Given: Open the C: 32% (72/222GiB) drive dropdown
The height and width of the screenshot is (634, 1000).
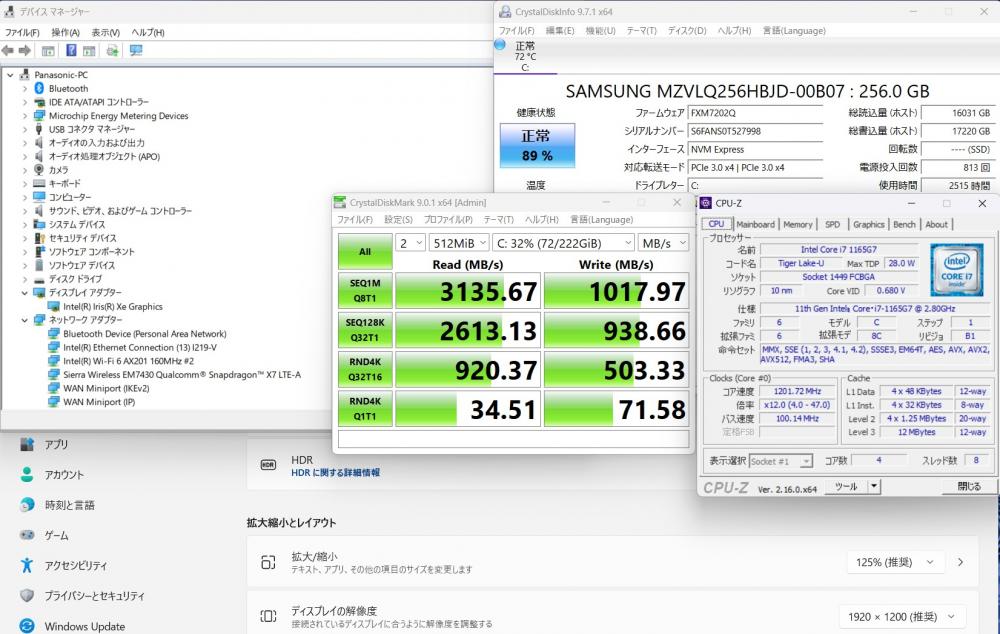Looking at the screenshot, I should point(563,243).
